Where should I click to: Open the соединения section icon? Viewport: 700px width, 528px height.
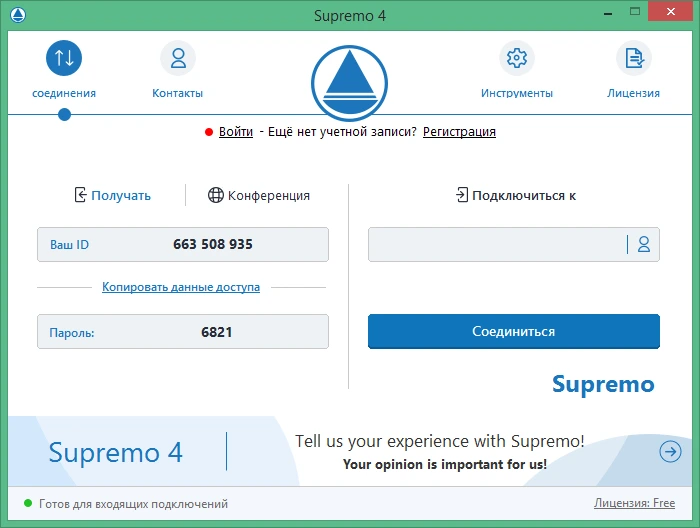[x=64, y=58]
